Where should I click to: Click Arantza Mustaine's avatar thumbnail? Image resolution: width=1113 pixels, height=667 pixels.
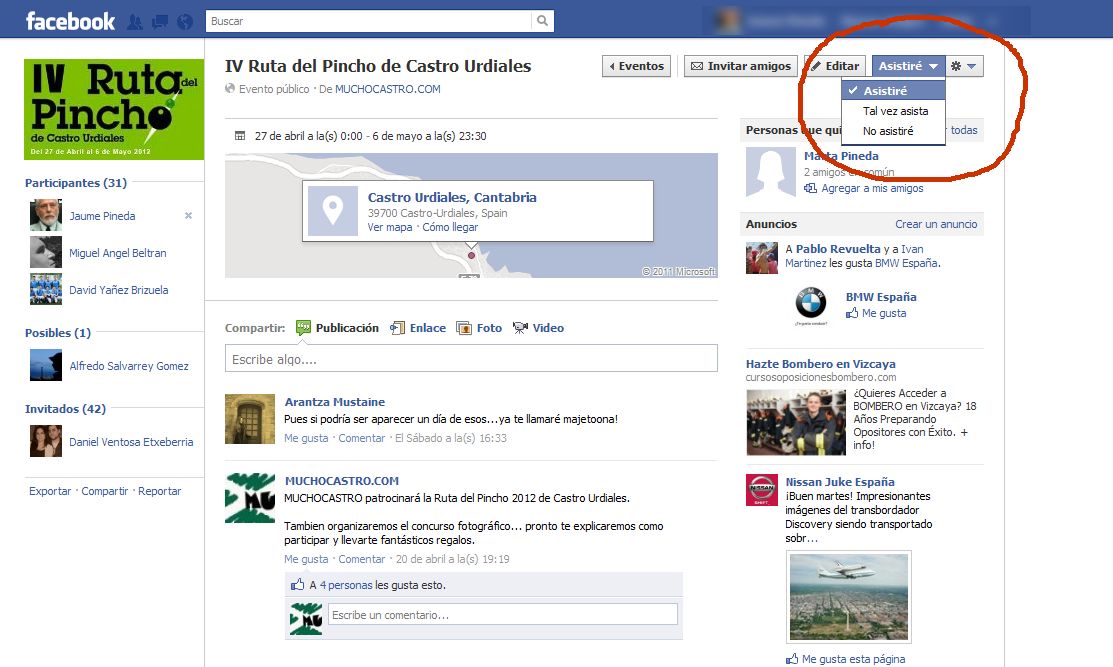(x=250, y=419)
